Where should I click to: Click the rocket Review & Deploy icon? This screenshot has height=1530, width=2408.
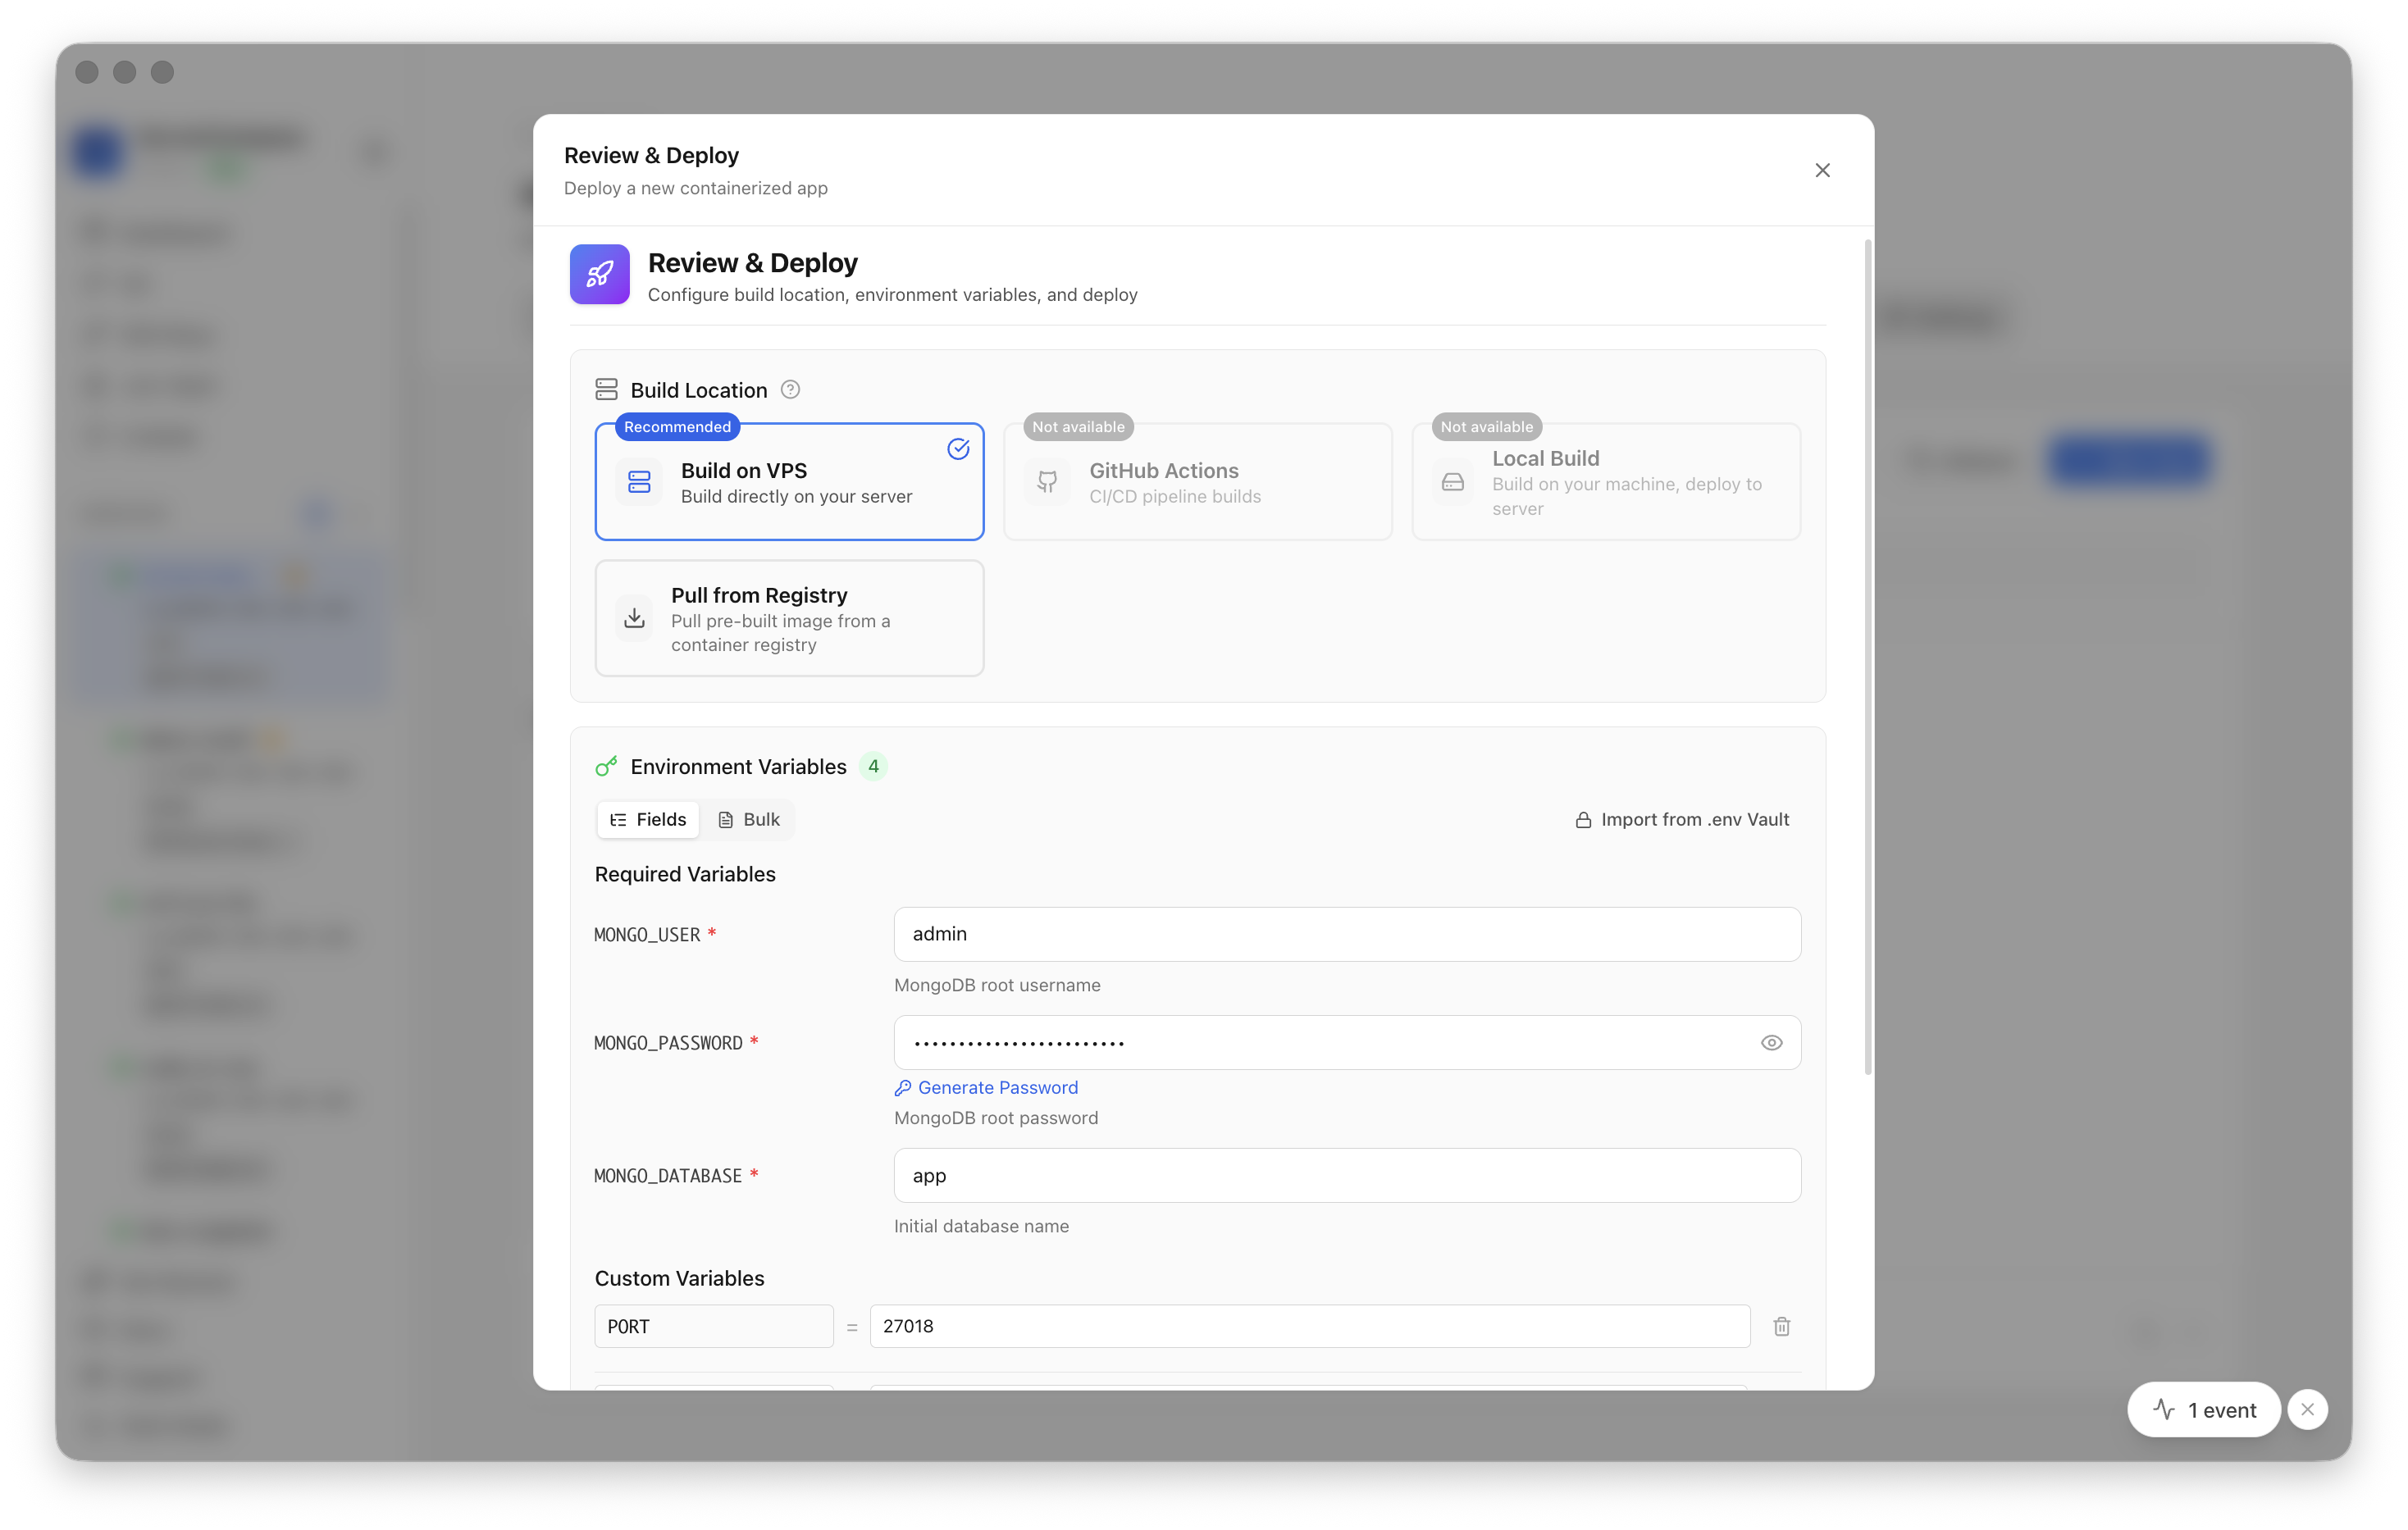(599, 274)
